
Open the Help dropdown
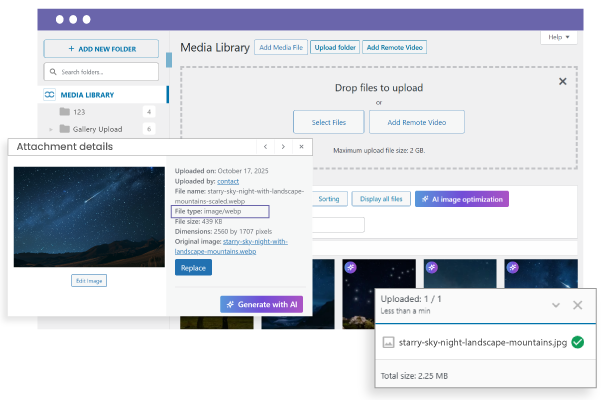pyautogui.click(x=559, y=37)
